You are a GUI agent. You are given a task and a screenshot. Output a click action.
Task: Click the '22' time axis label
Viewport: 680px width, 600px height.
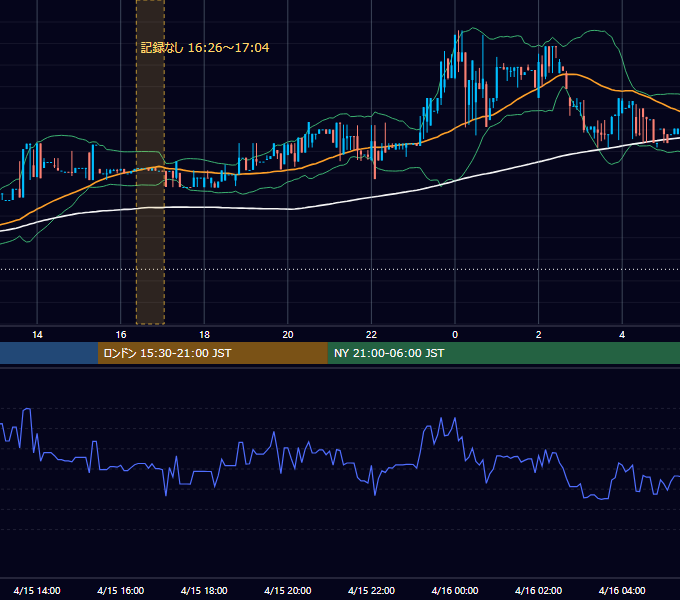371,335
